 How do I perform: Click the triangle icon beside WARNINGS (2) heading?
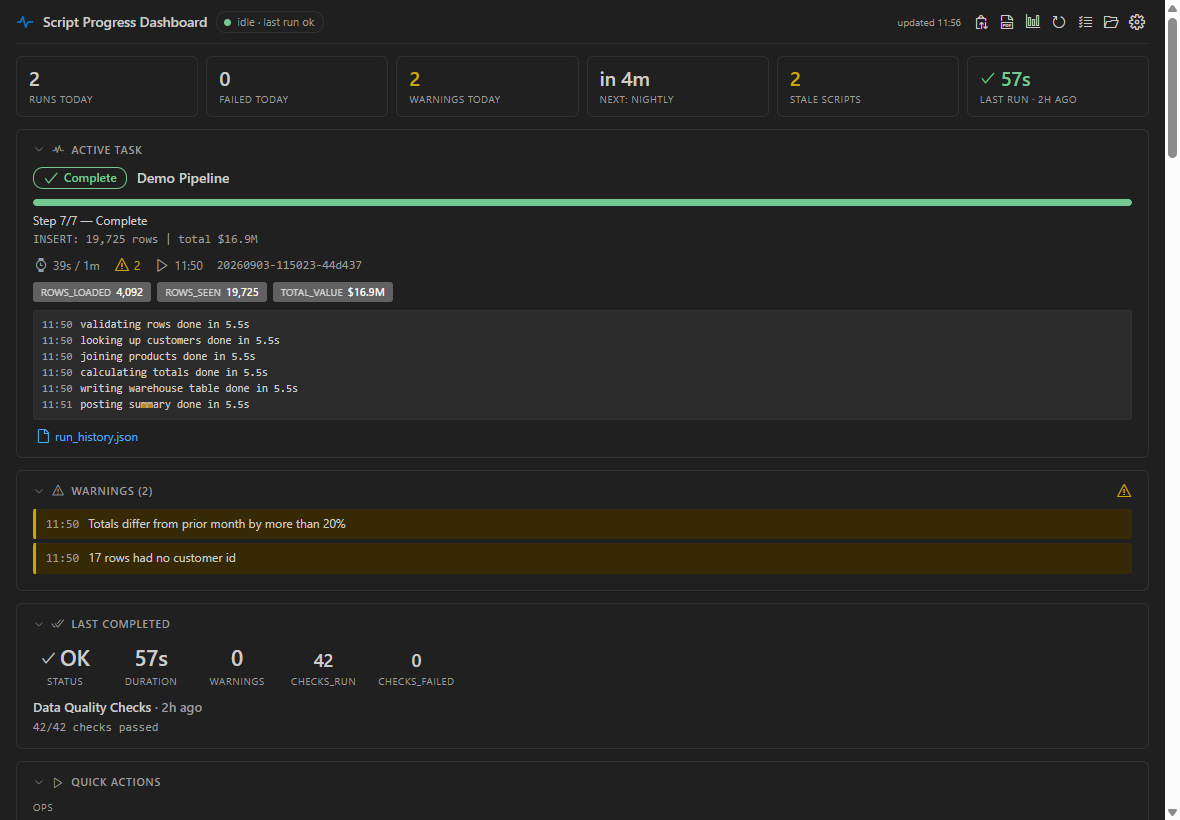(58, 490)
